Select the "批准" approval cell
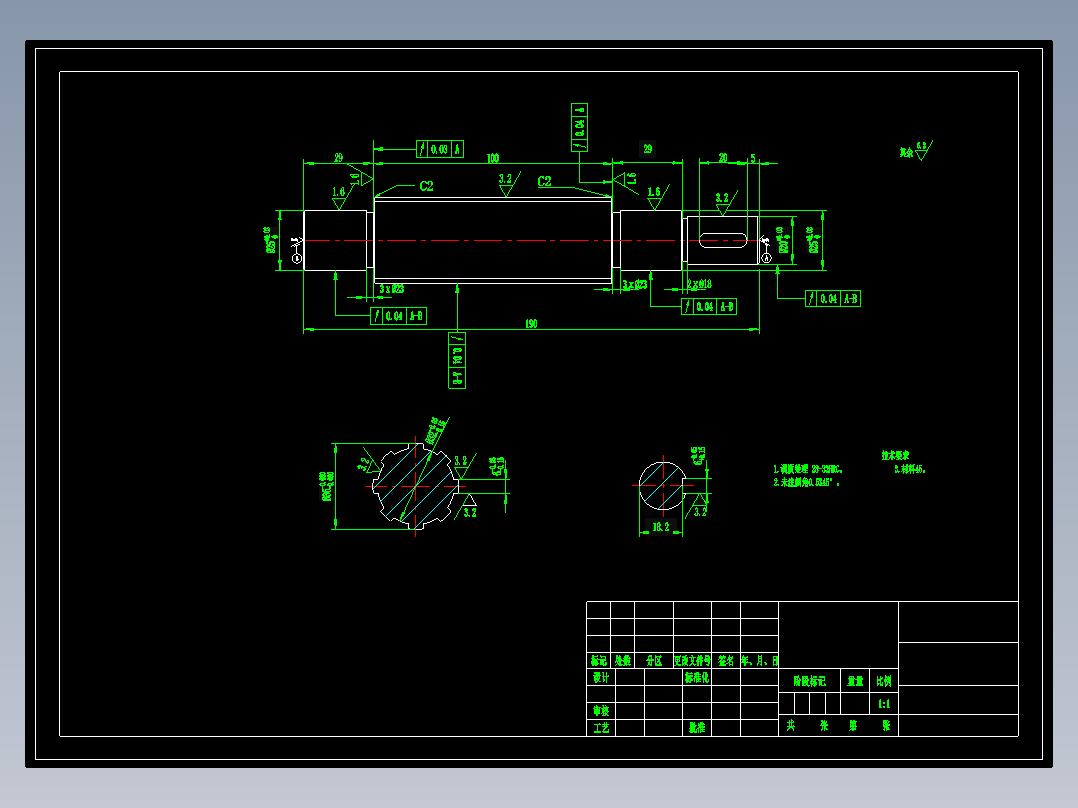 (x=697, y=728)
